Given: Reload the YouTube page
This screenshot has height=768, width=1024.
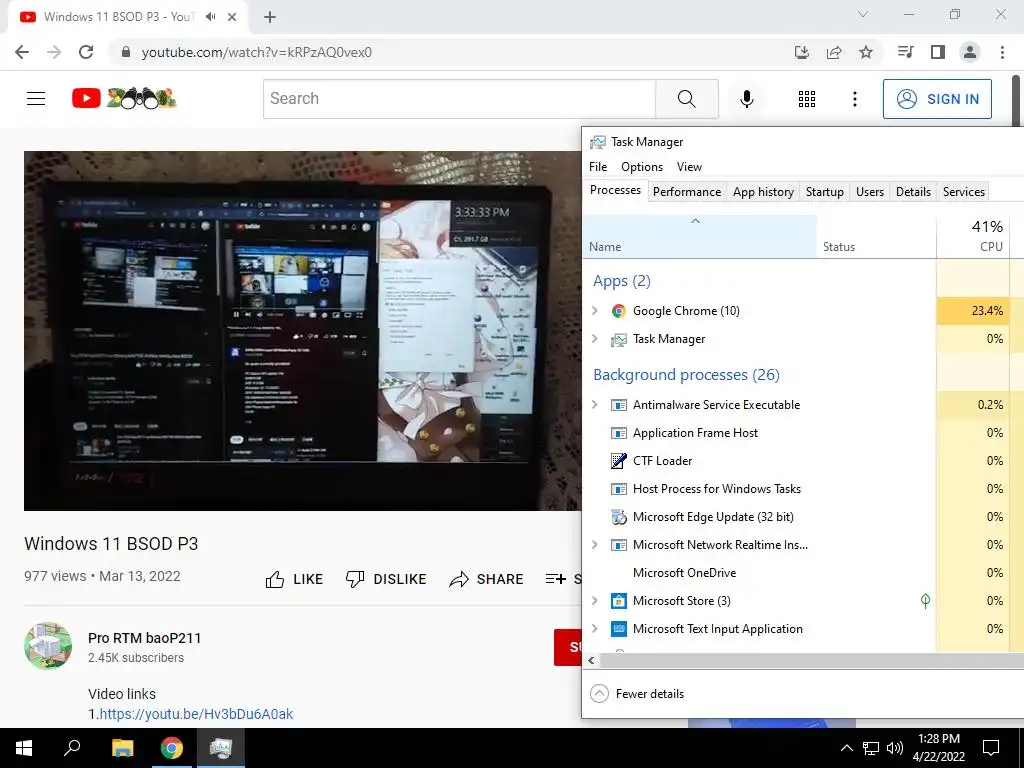Looking at the screenshot, I should 86,52.
